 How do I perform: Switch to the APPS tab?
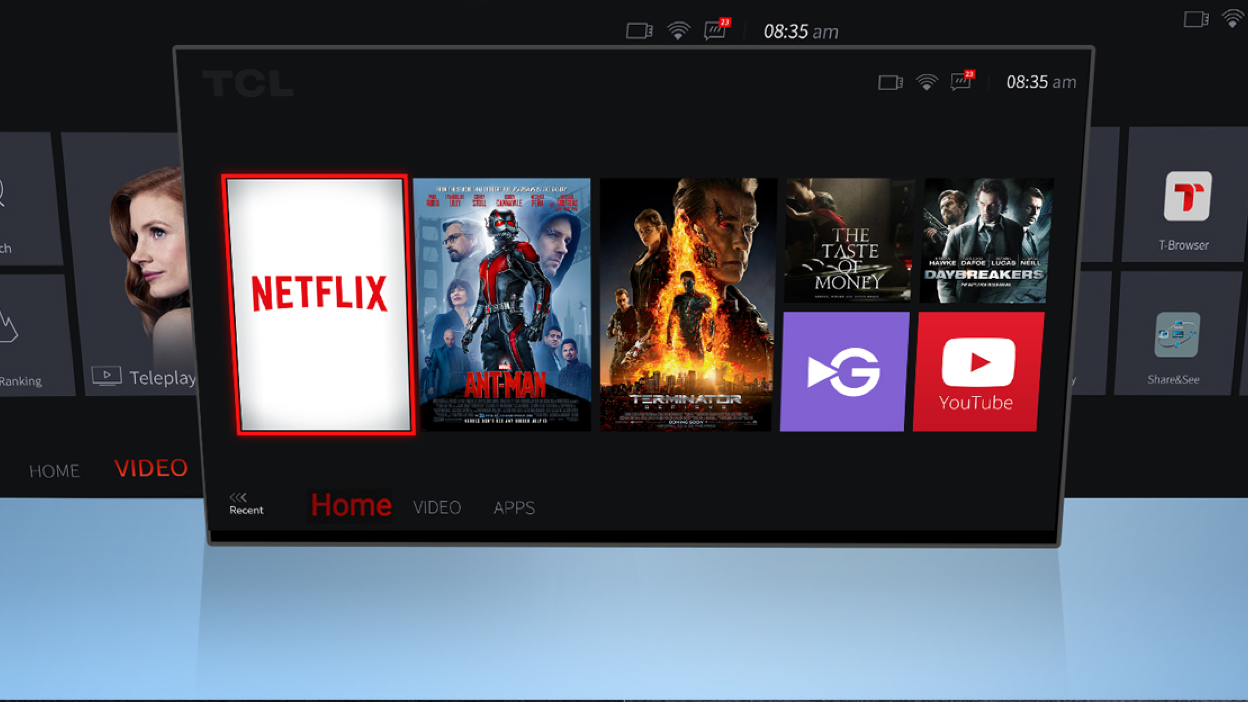pos(514,508)
